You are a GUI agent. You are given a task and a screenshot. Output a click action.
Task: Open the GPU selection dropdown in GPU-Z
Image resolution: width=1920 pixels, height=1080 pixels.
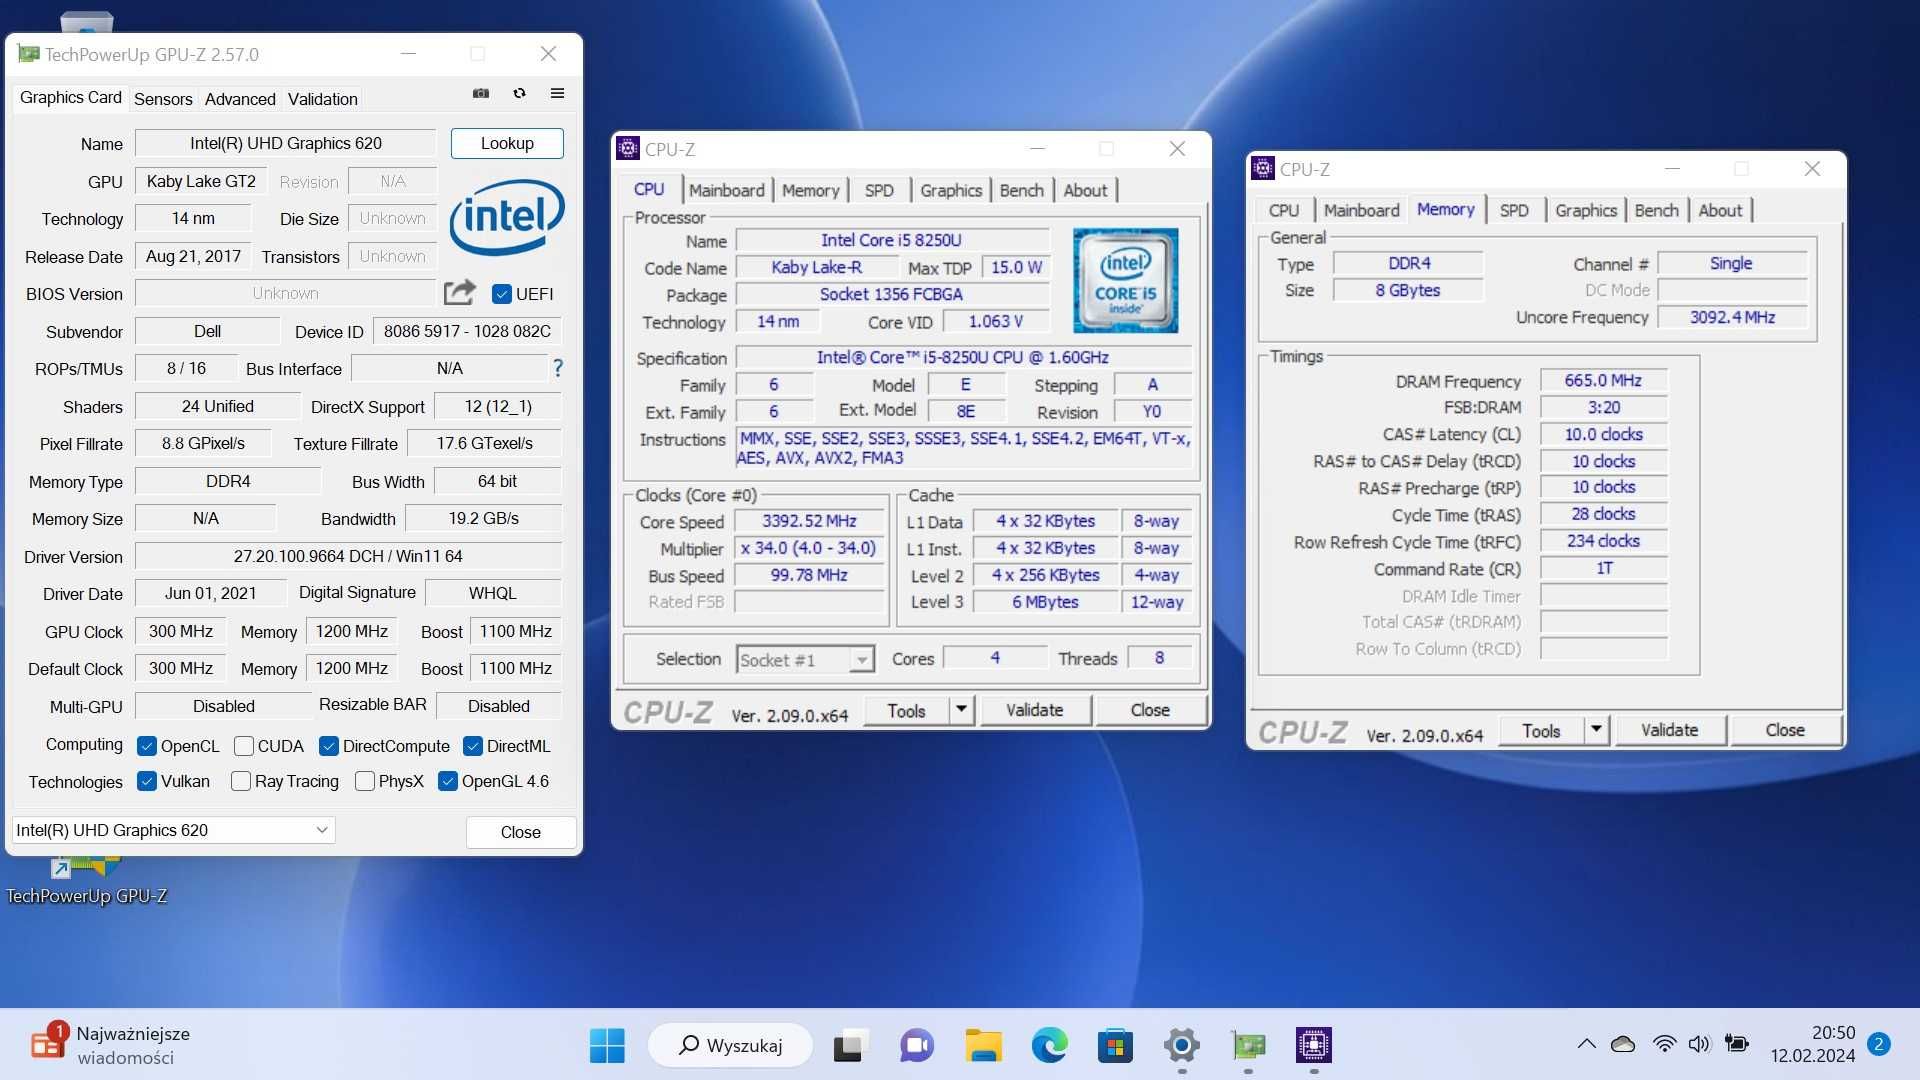[x=173, y=830]
